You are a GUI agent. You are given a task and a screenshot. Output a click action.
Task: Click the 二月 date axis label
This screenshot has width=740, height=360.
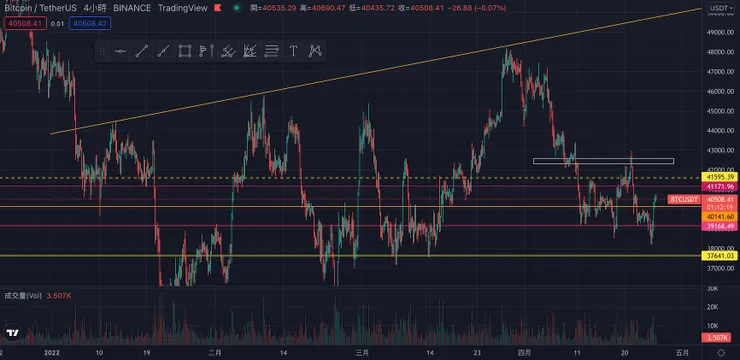[x=215, y=352]
